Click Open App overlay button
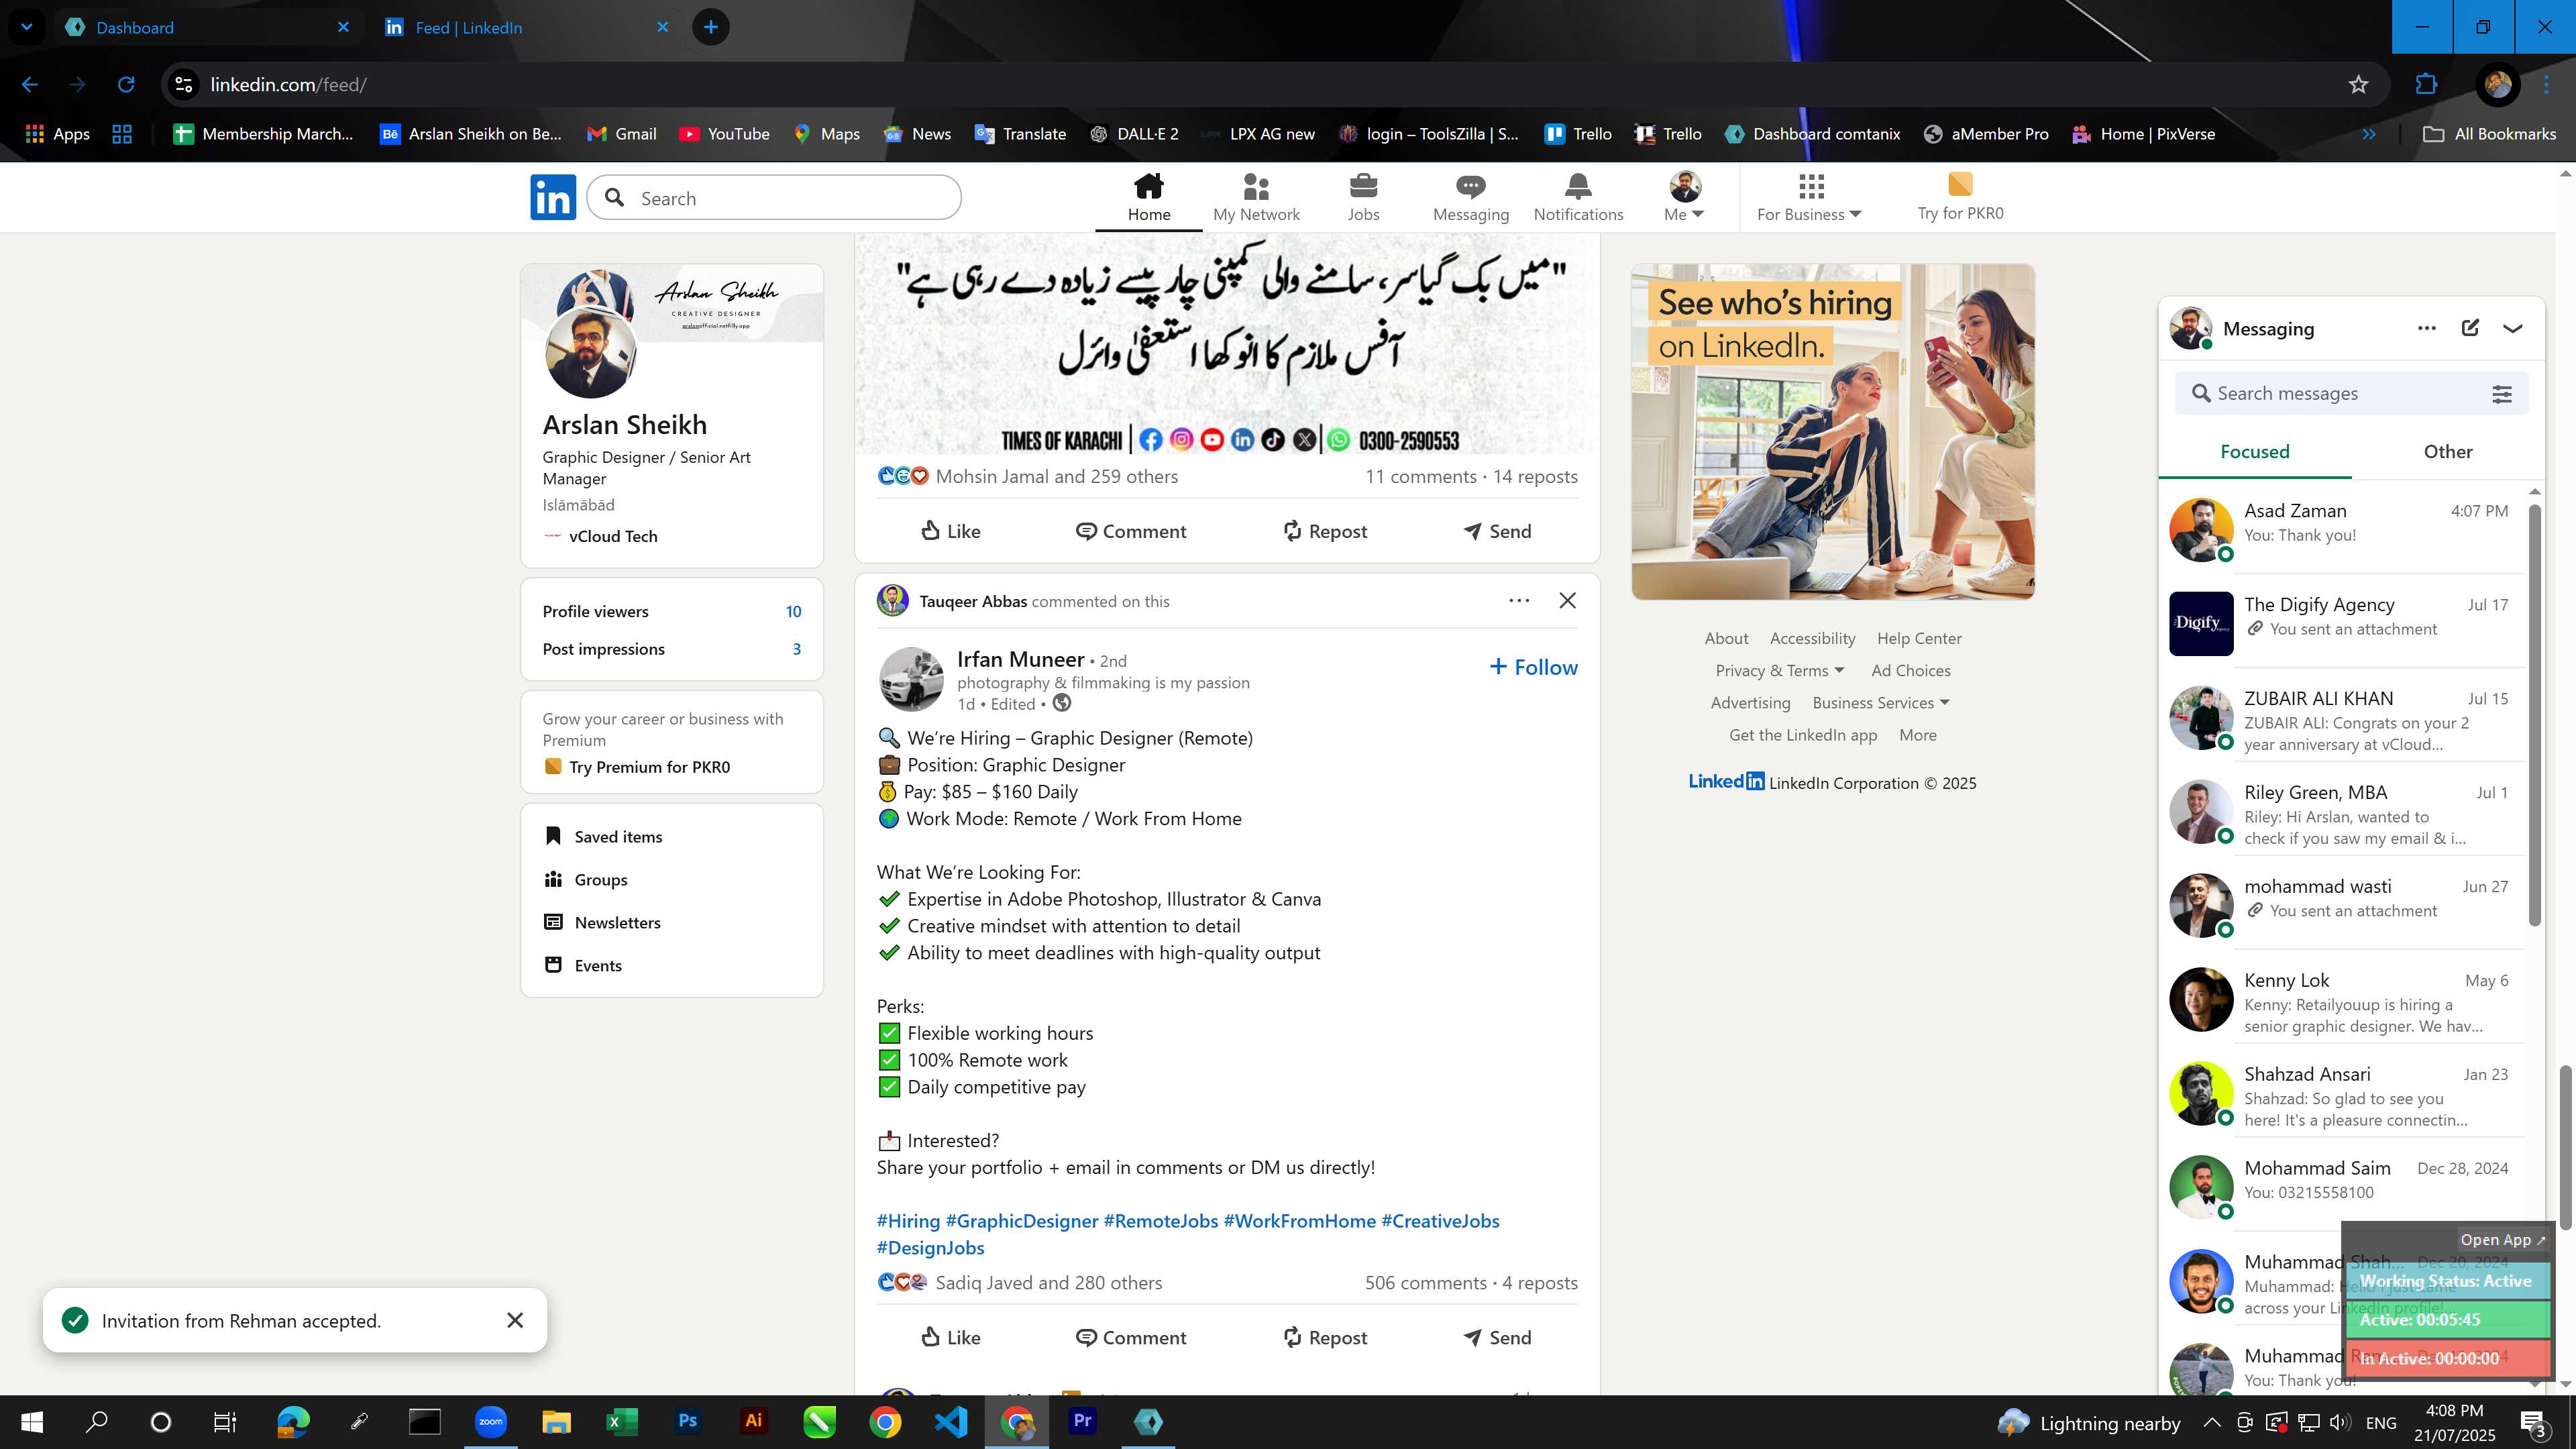This screenshot has height=1449, width=2576. [2502, 1240]
